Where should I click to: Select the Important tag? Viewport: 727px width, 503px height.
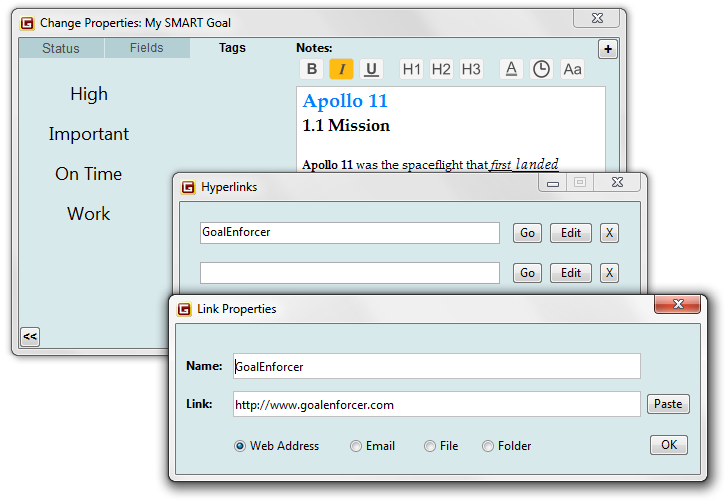[89, 134]
